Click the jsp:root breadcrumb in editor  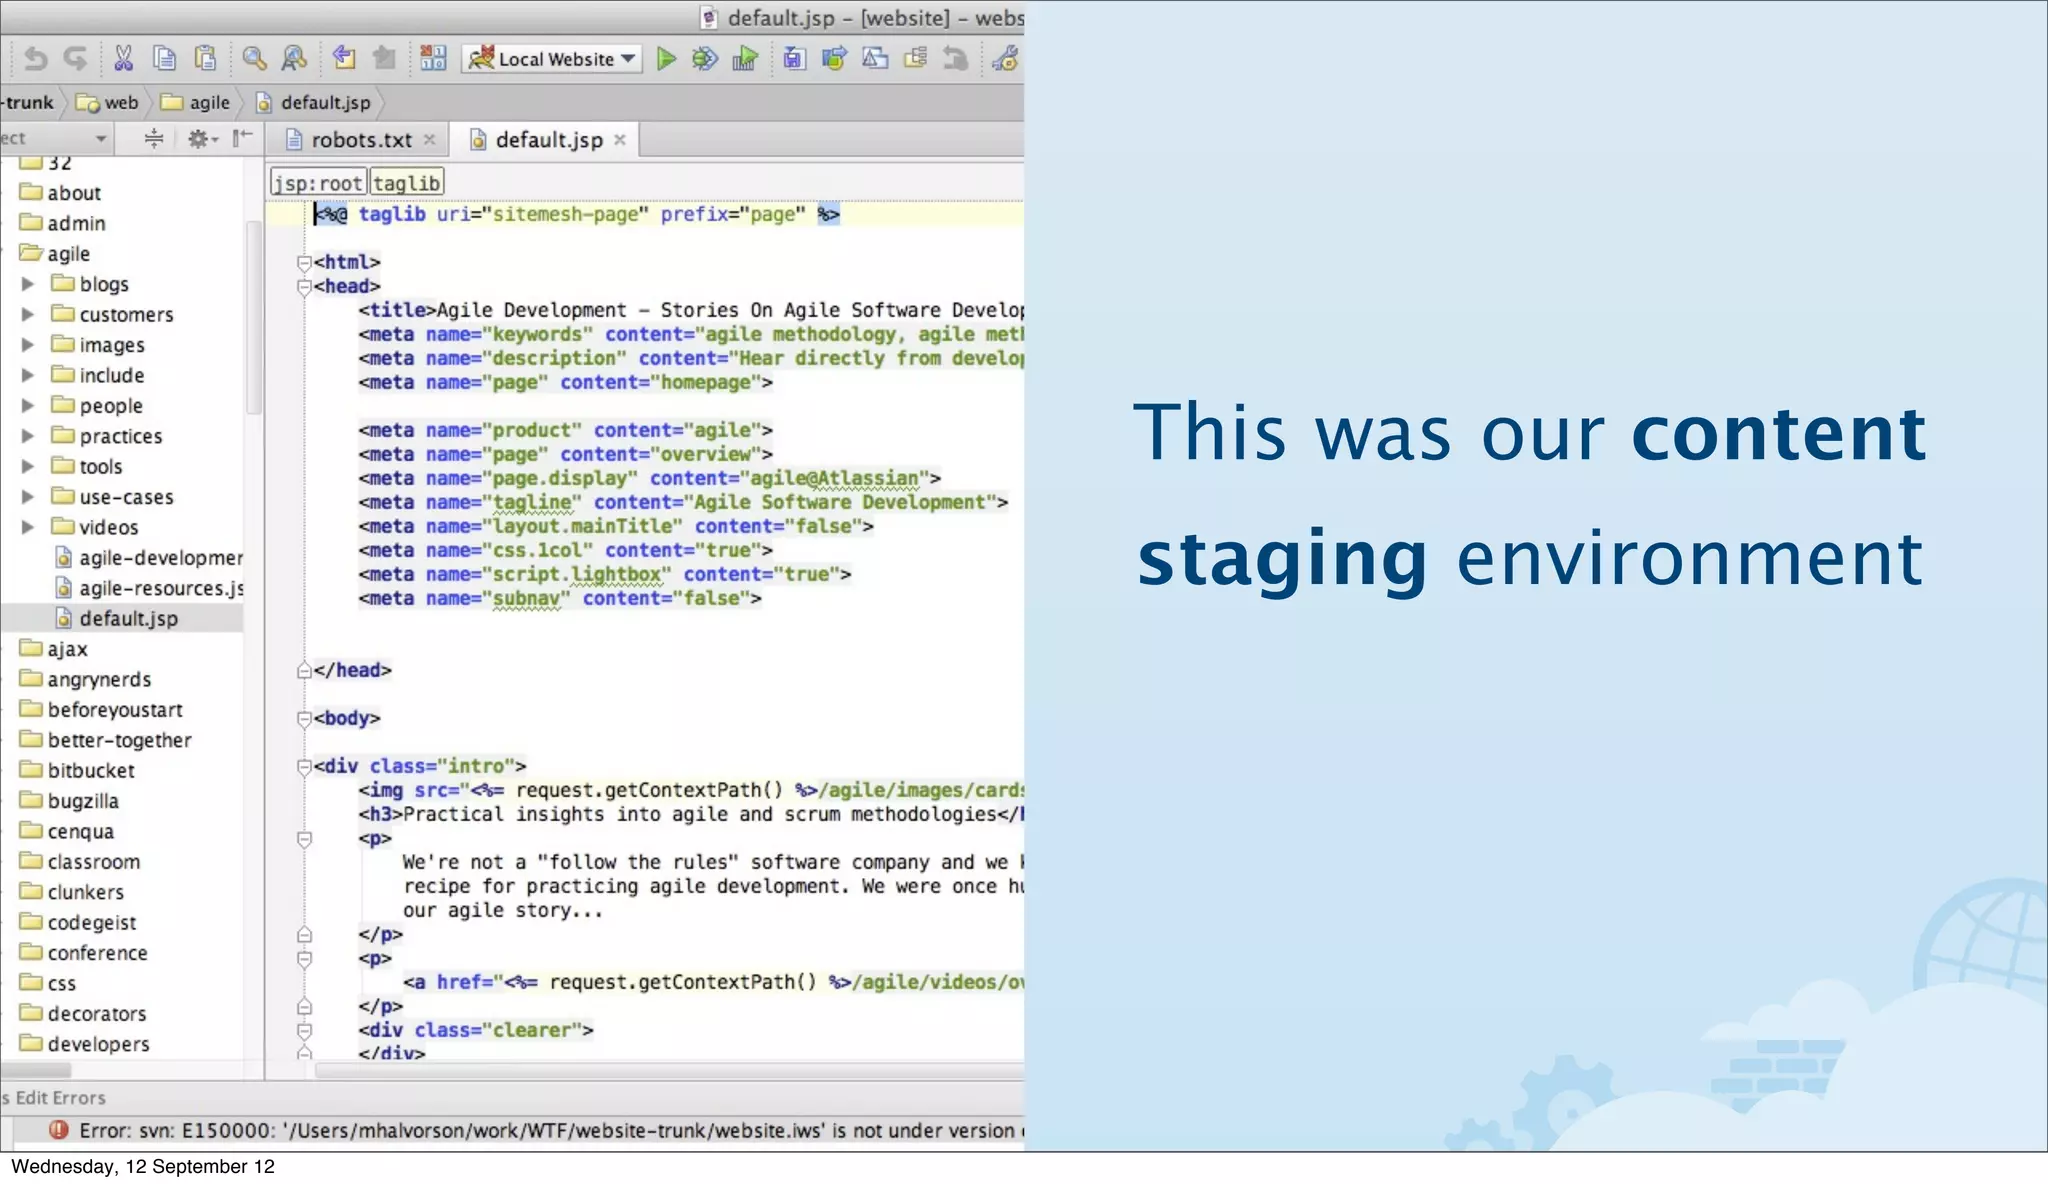[x=318, y=183]
